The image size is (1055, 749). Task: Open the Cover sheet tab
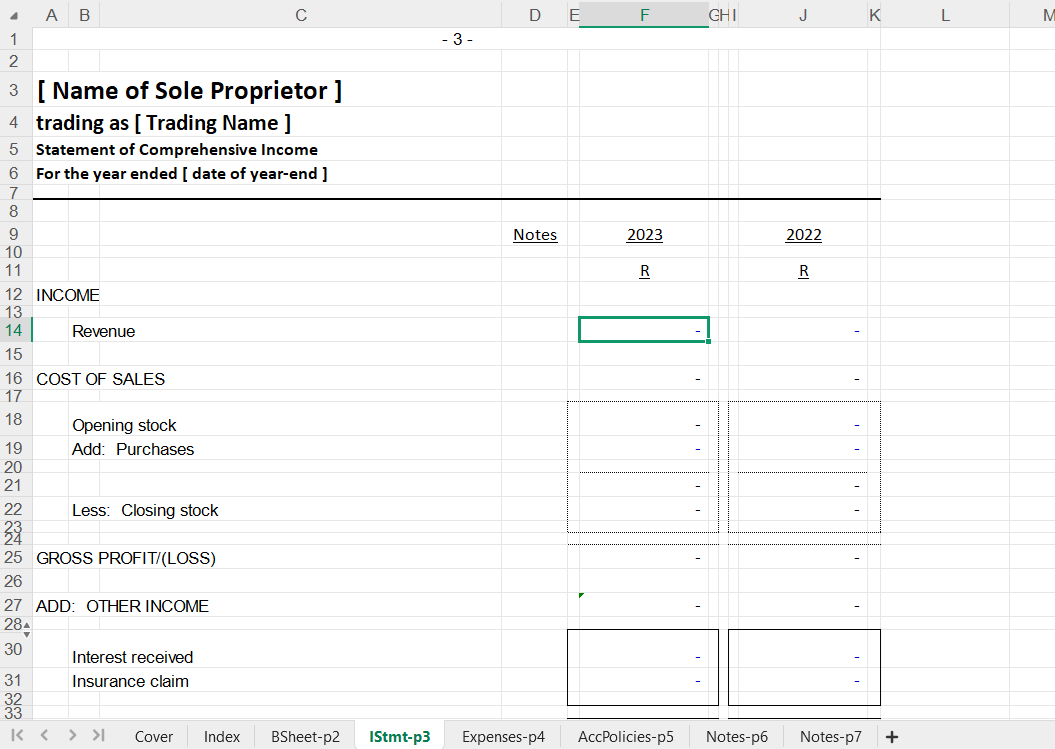[154, 737]
